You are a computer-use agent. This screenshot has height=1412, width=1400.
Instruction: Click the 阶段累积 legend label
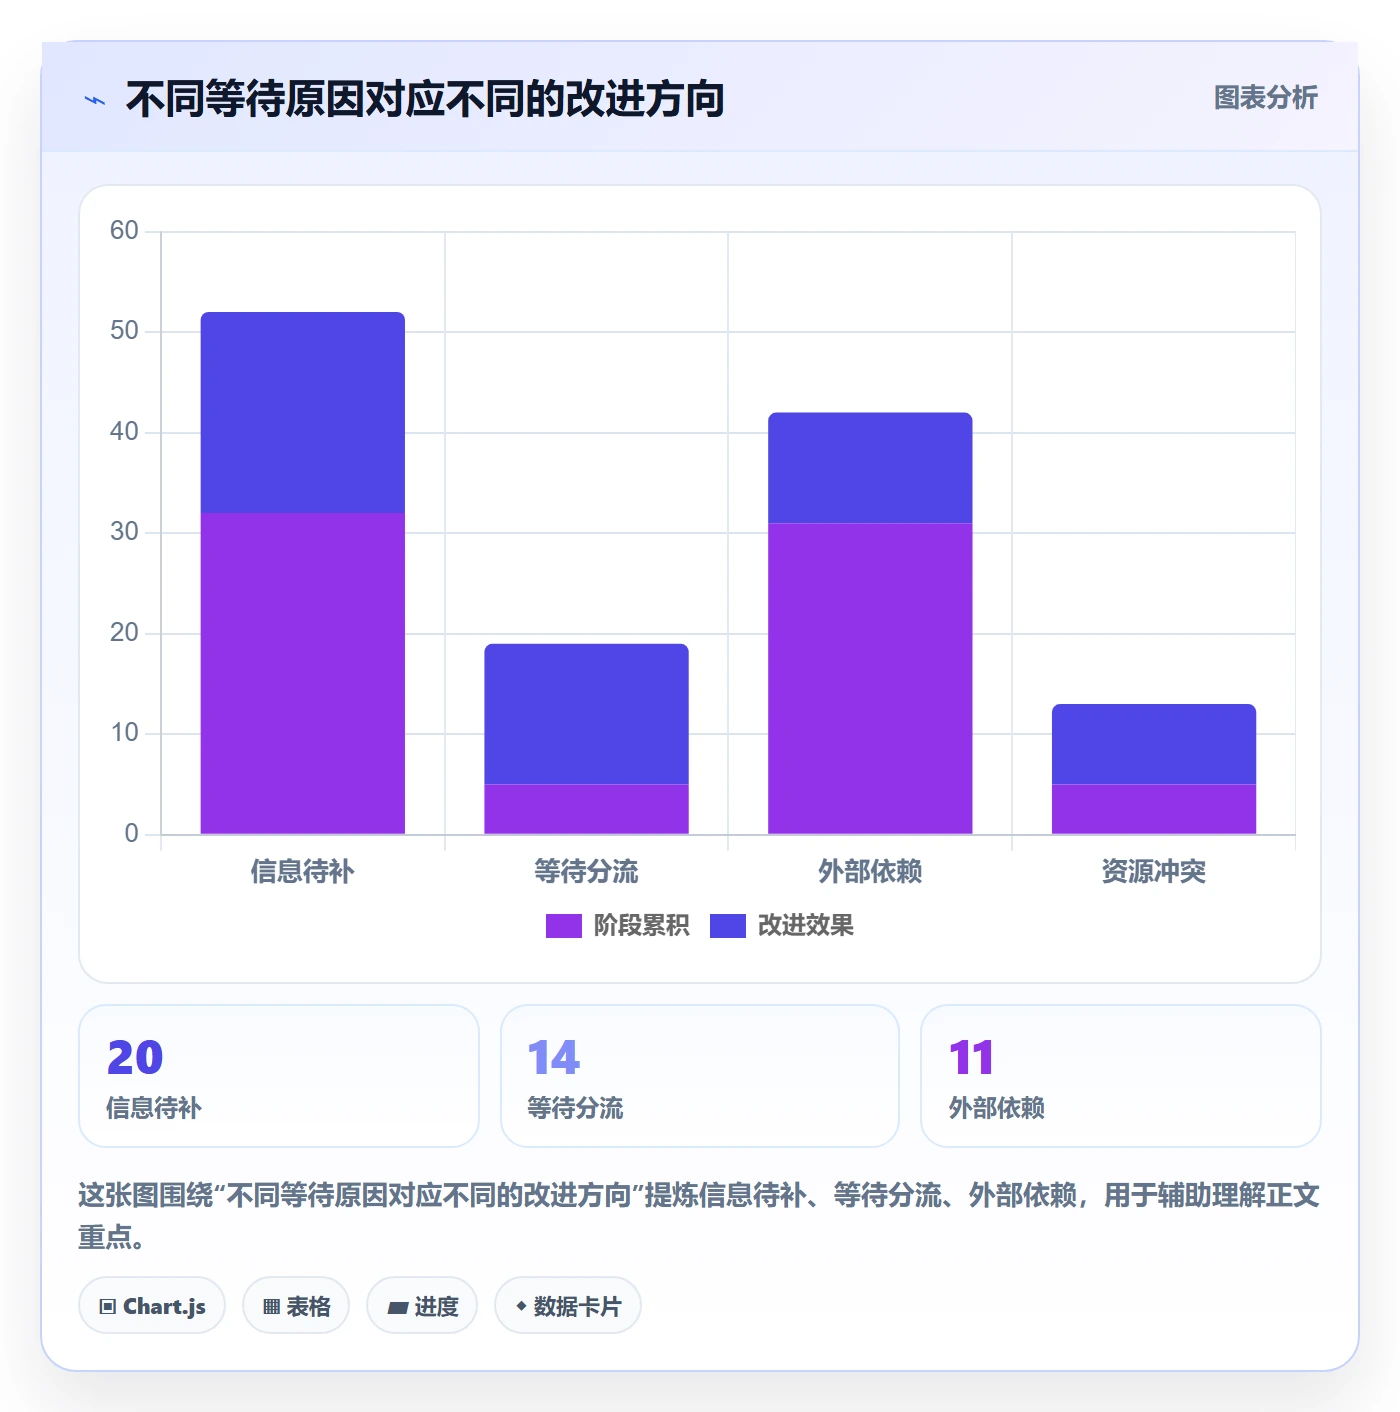[x=641, y=926]
